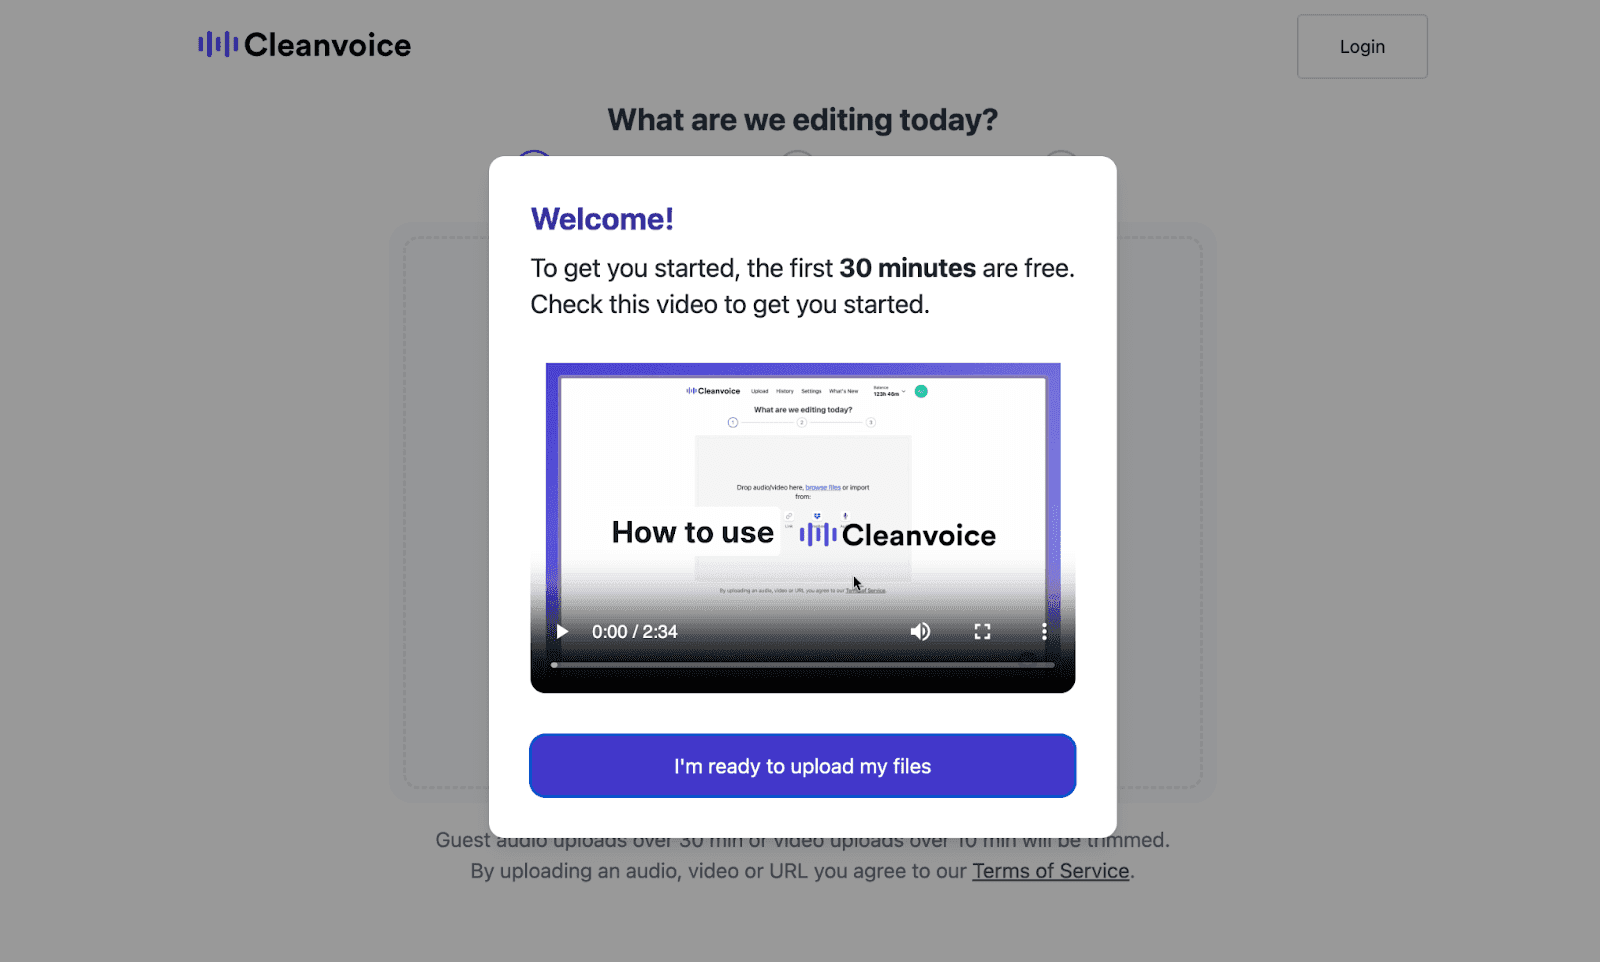Viewport: 1600px width, 962px height.
Task: Click the "Welcome!" heading
Action: point(602,219)
